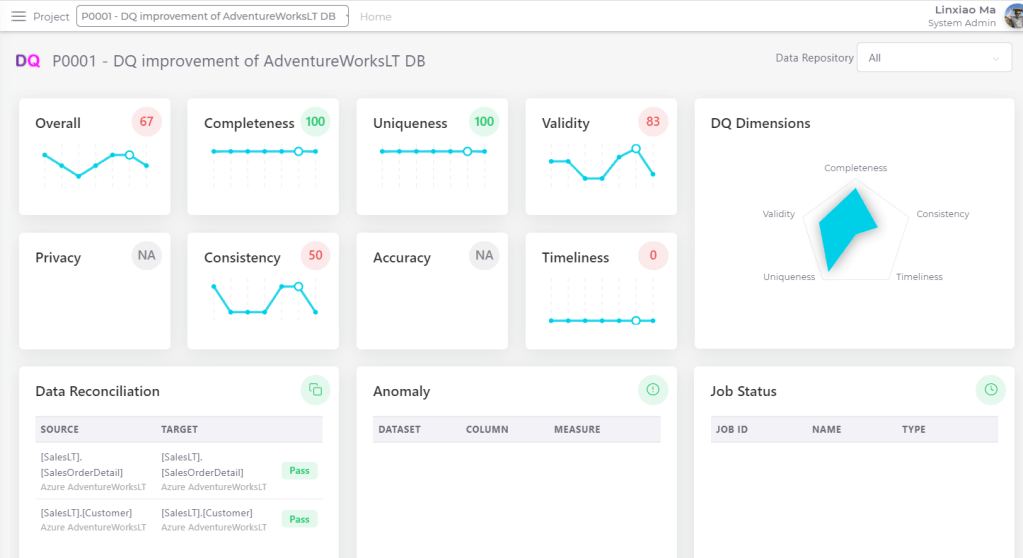This screenshot has width=1023, height=558.
Task: Click the JOB ID column header
Action: [732, 430]
